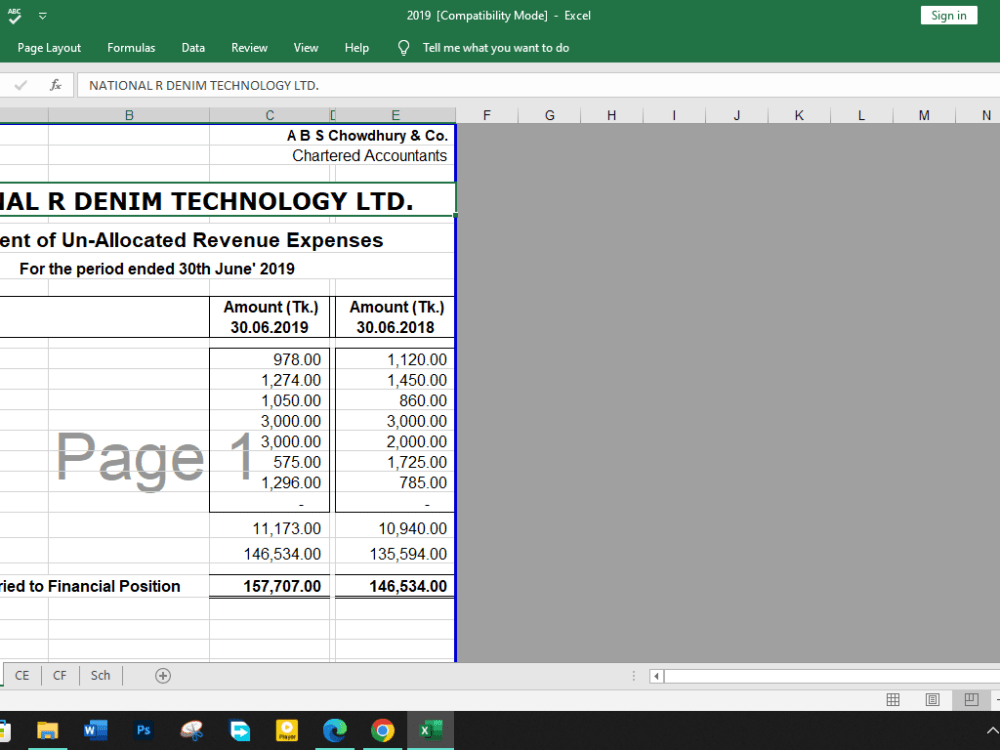Select cell with A B S Chowdhury & Co.

367,135
